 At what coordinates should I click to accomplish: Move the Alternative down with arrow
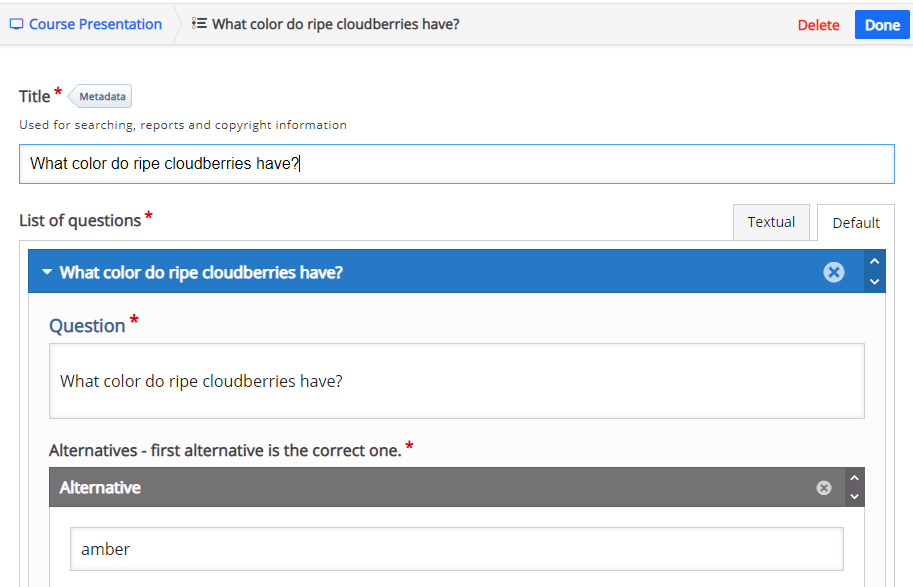click(x=854, y=497)
